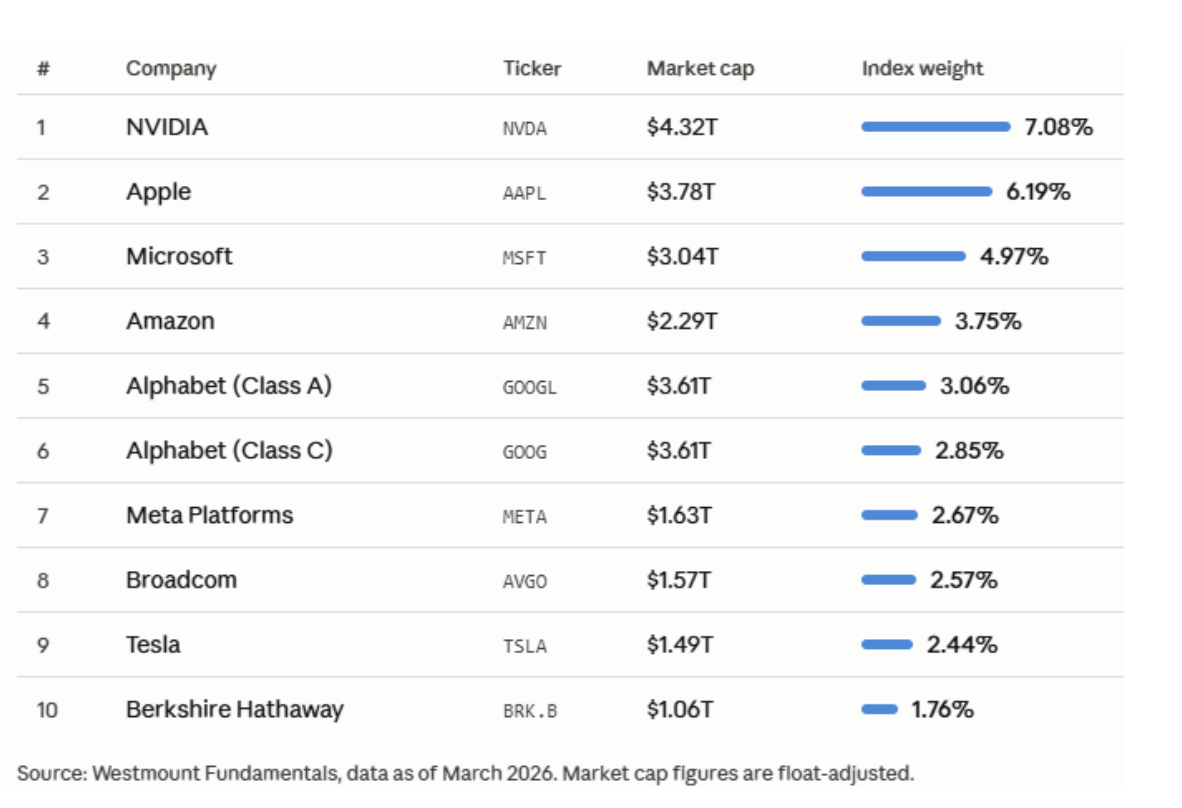Screen dimensions: 1182x808
Task: Click rank number 5 in GOOGL row
Action: (43, 387)
